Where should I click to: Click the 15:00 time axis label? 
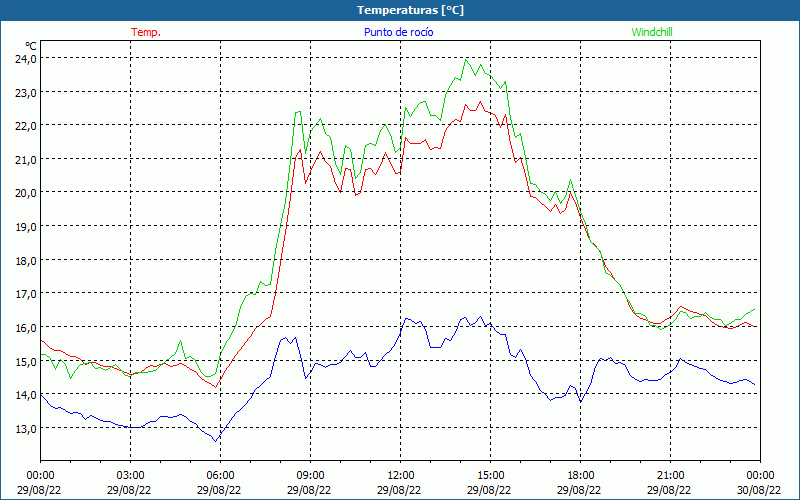(x=490, y=476)
